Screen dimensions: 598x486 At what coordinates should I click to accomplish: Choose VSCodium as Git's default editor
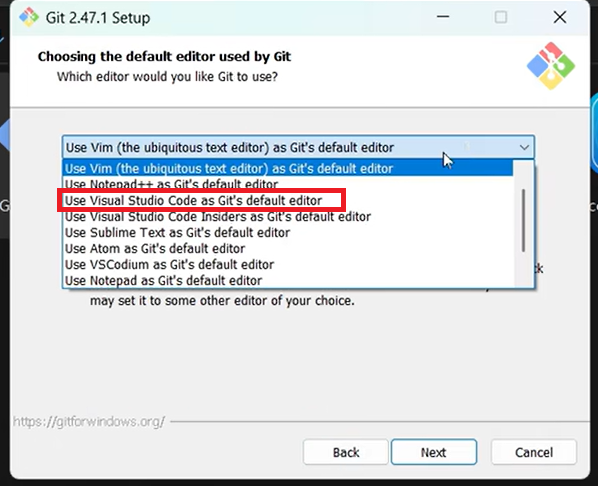288,265
